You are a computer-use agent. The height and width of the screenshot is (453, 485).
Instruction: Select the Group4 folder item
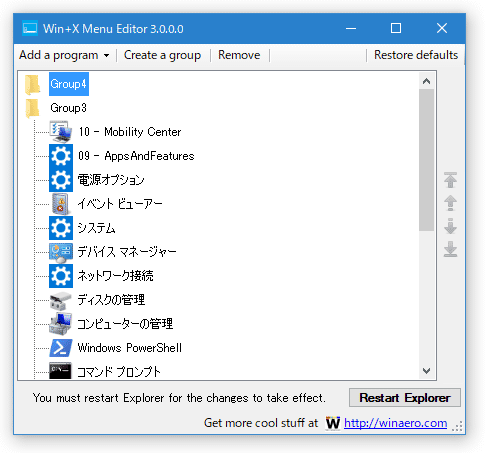click(x=69, y=84)
